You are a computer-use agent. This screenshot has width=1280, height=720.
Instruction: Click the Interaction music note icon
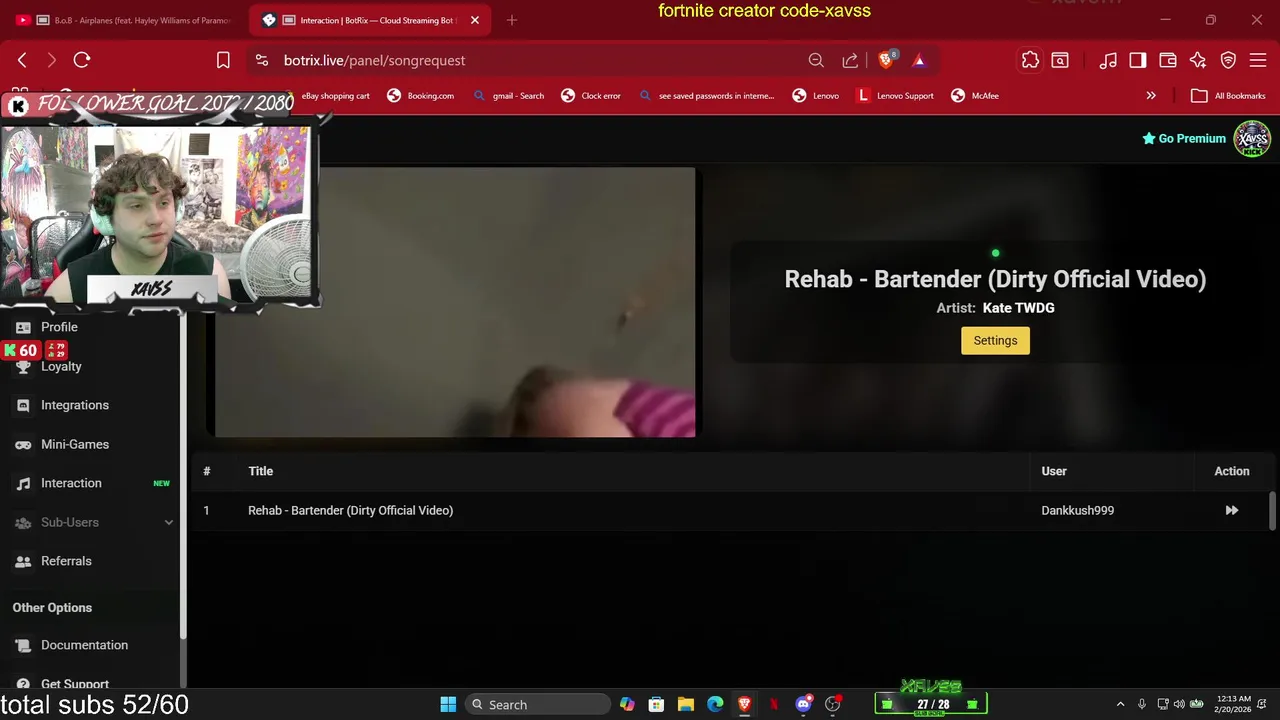pyautogui.click(x=23, y=483)
